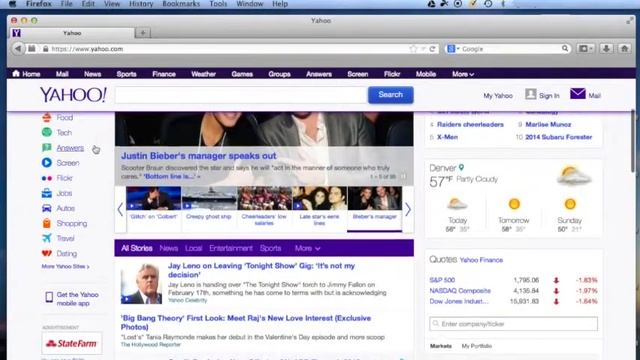This screenshot has width=640, height=360.
Task: Open Jobs briefcase icon
Action: (47, 193)
